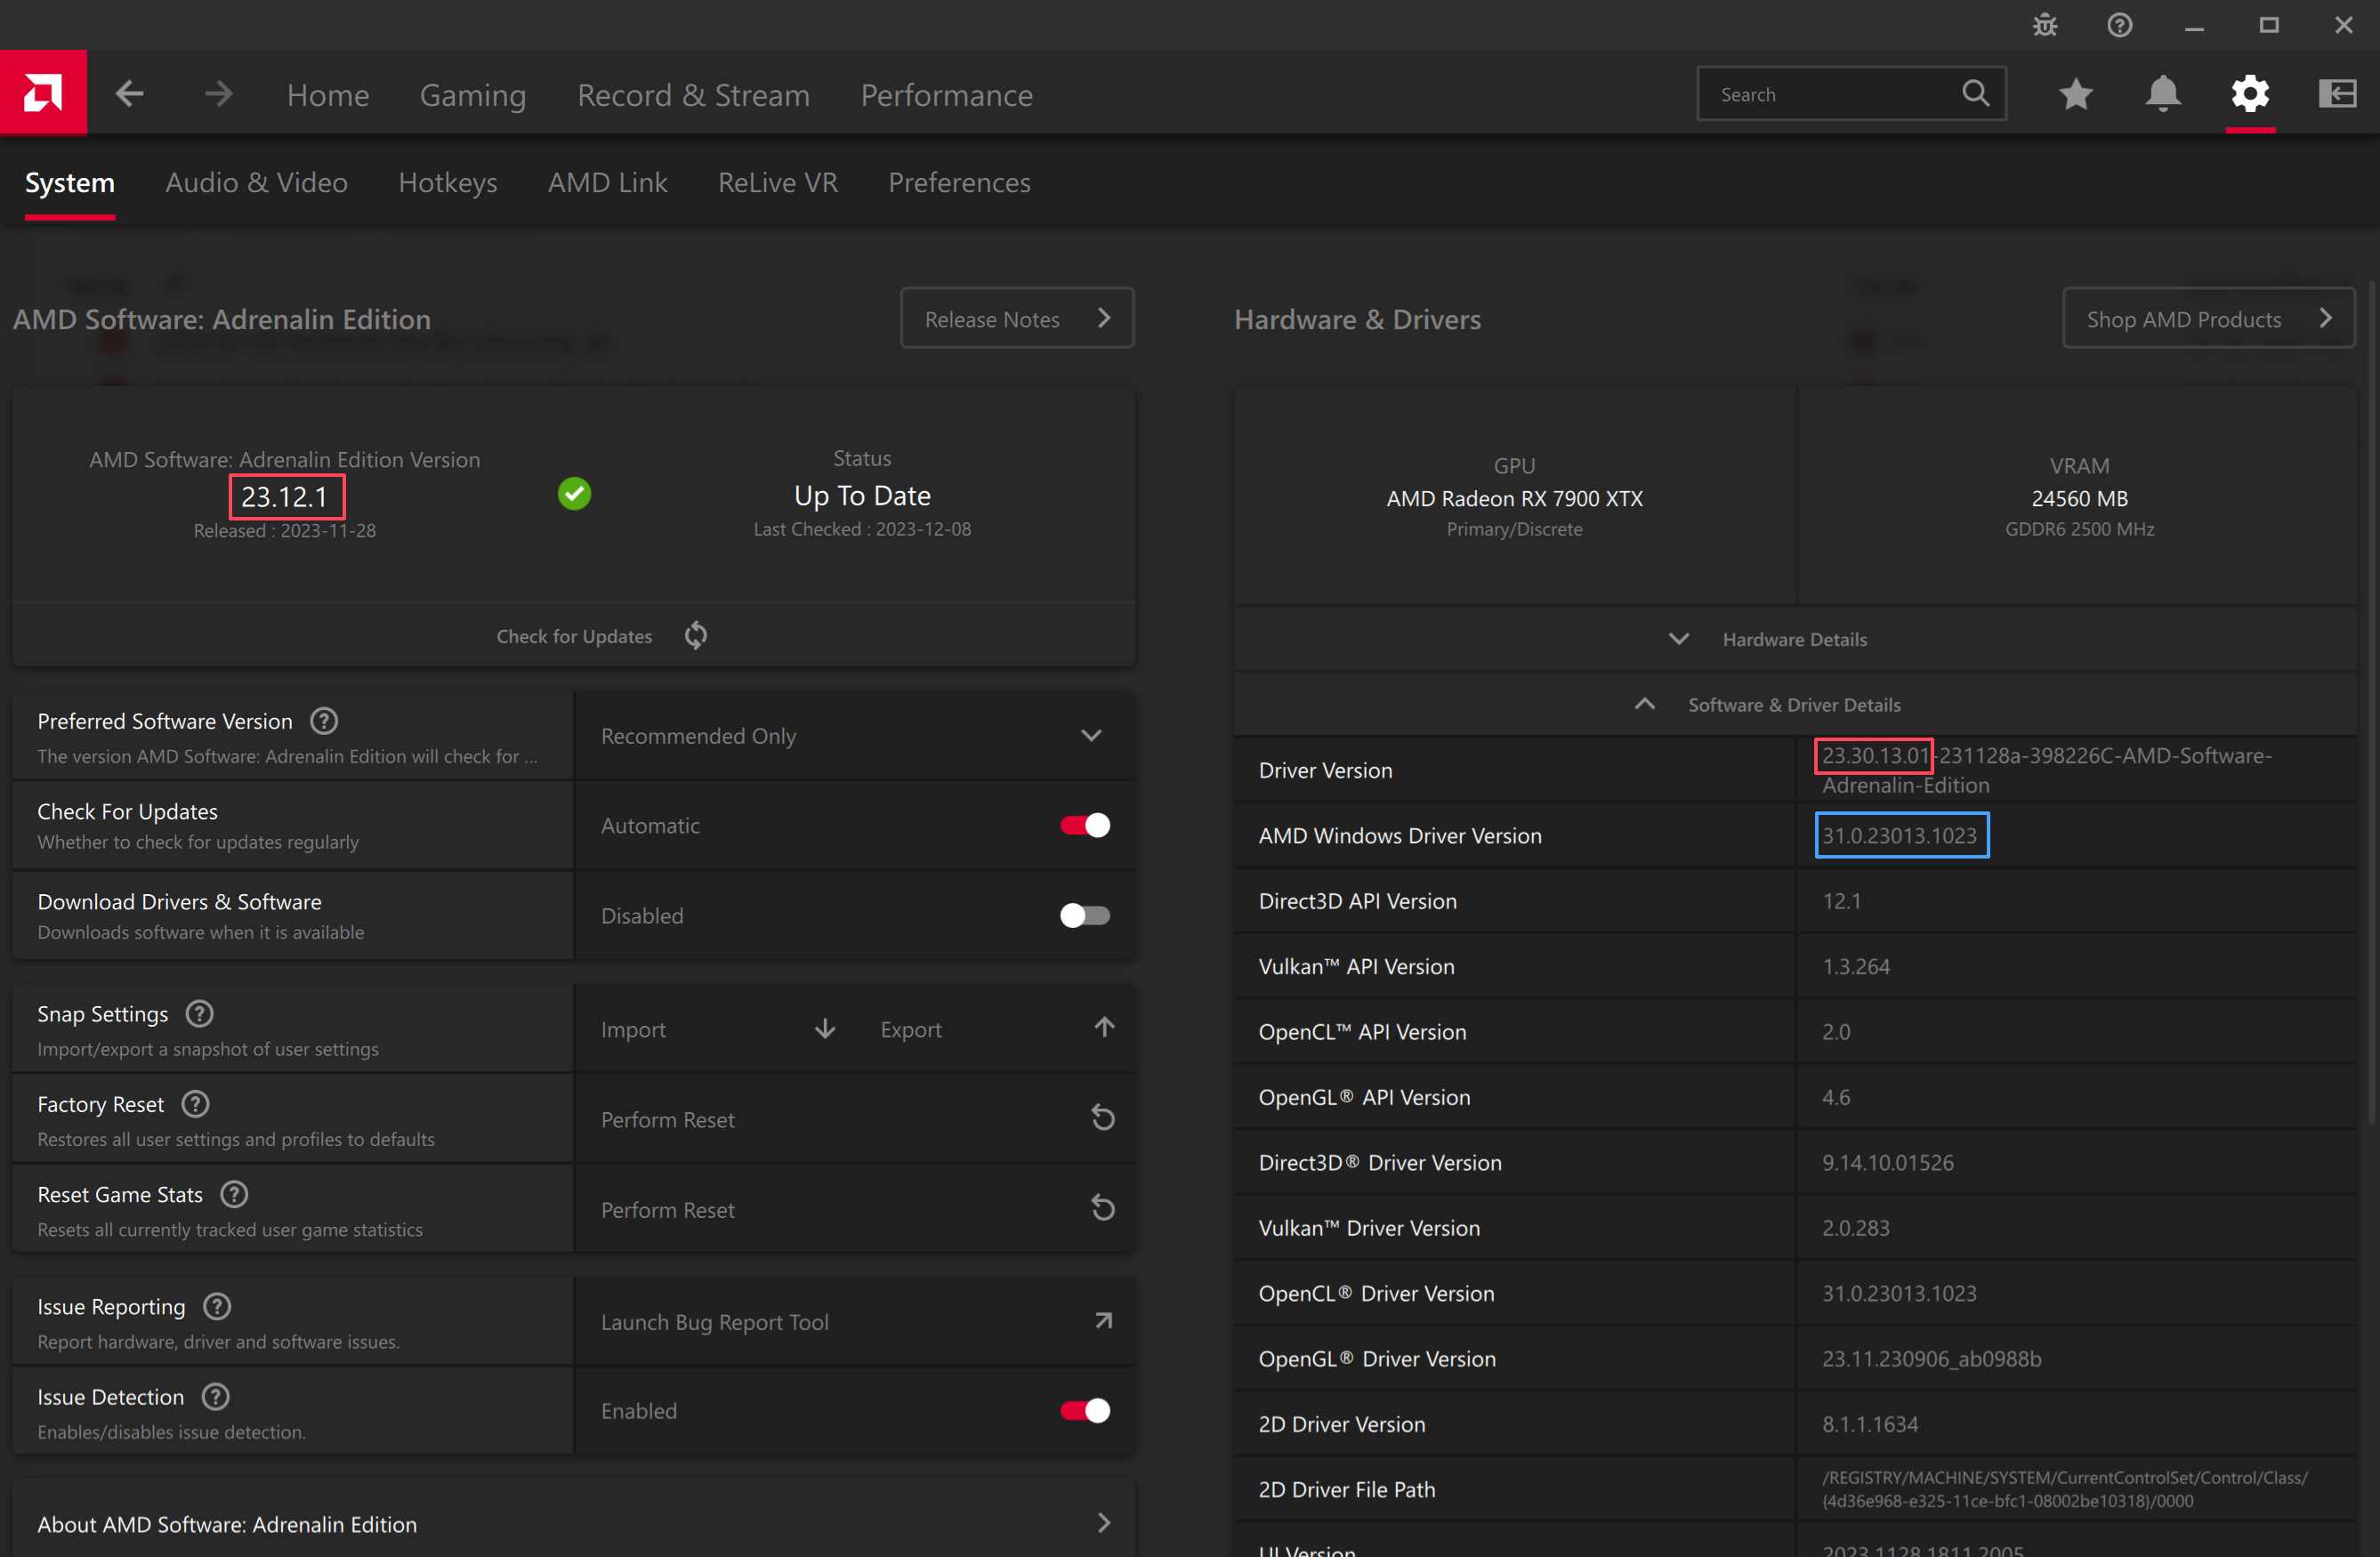Enable Download Drivers & Software toggle
This screenshot has width=2380, height=1557.
click(1085, 916)
